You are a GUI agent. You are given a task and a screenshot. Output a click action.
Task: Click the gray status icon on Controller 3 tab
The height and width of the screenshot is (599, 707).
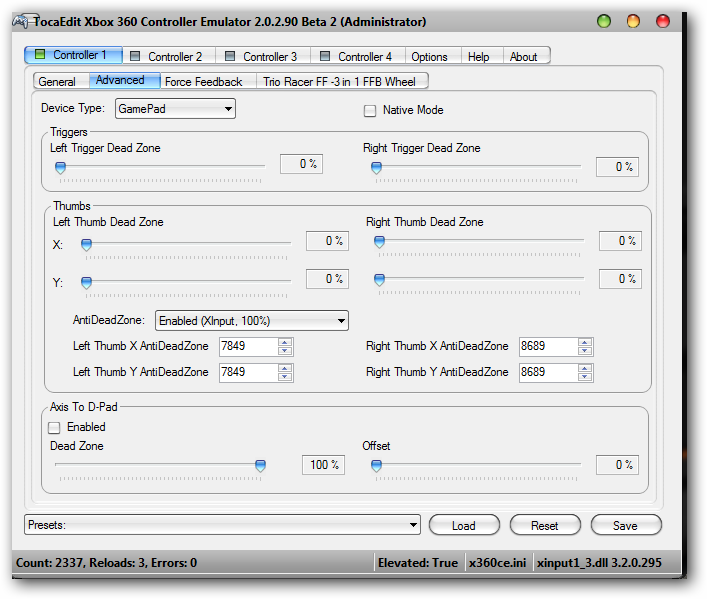point(230,56)
